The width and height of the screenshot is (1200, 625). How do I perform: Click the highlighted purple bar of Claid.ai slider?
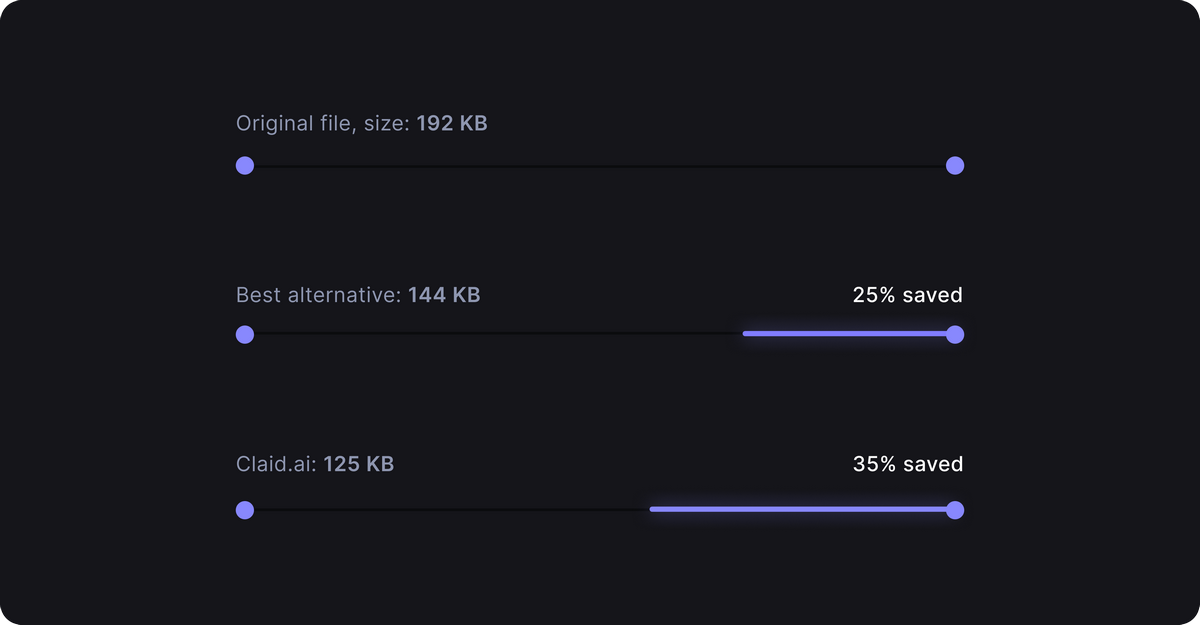click(x=798, y=510)
